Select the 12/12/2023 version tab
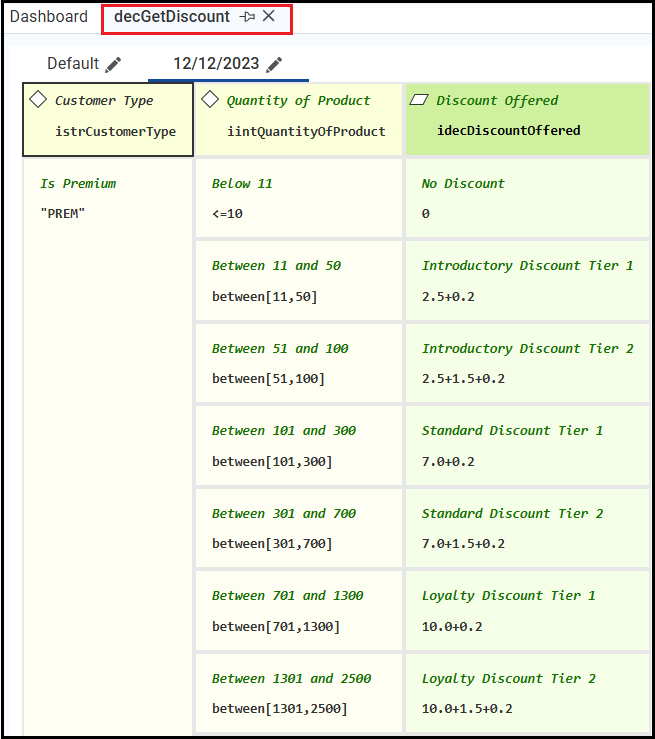This screenshot has width=655, height=739. click(216, 64)
